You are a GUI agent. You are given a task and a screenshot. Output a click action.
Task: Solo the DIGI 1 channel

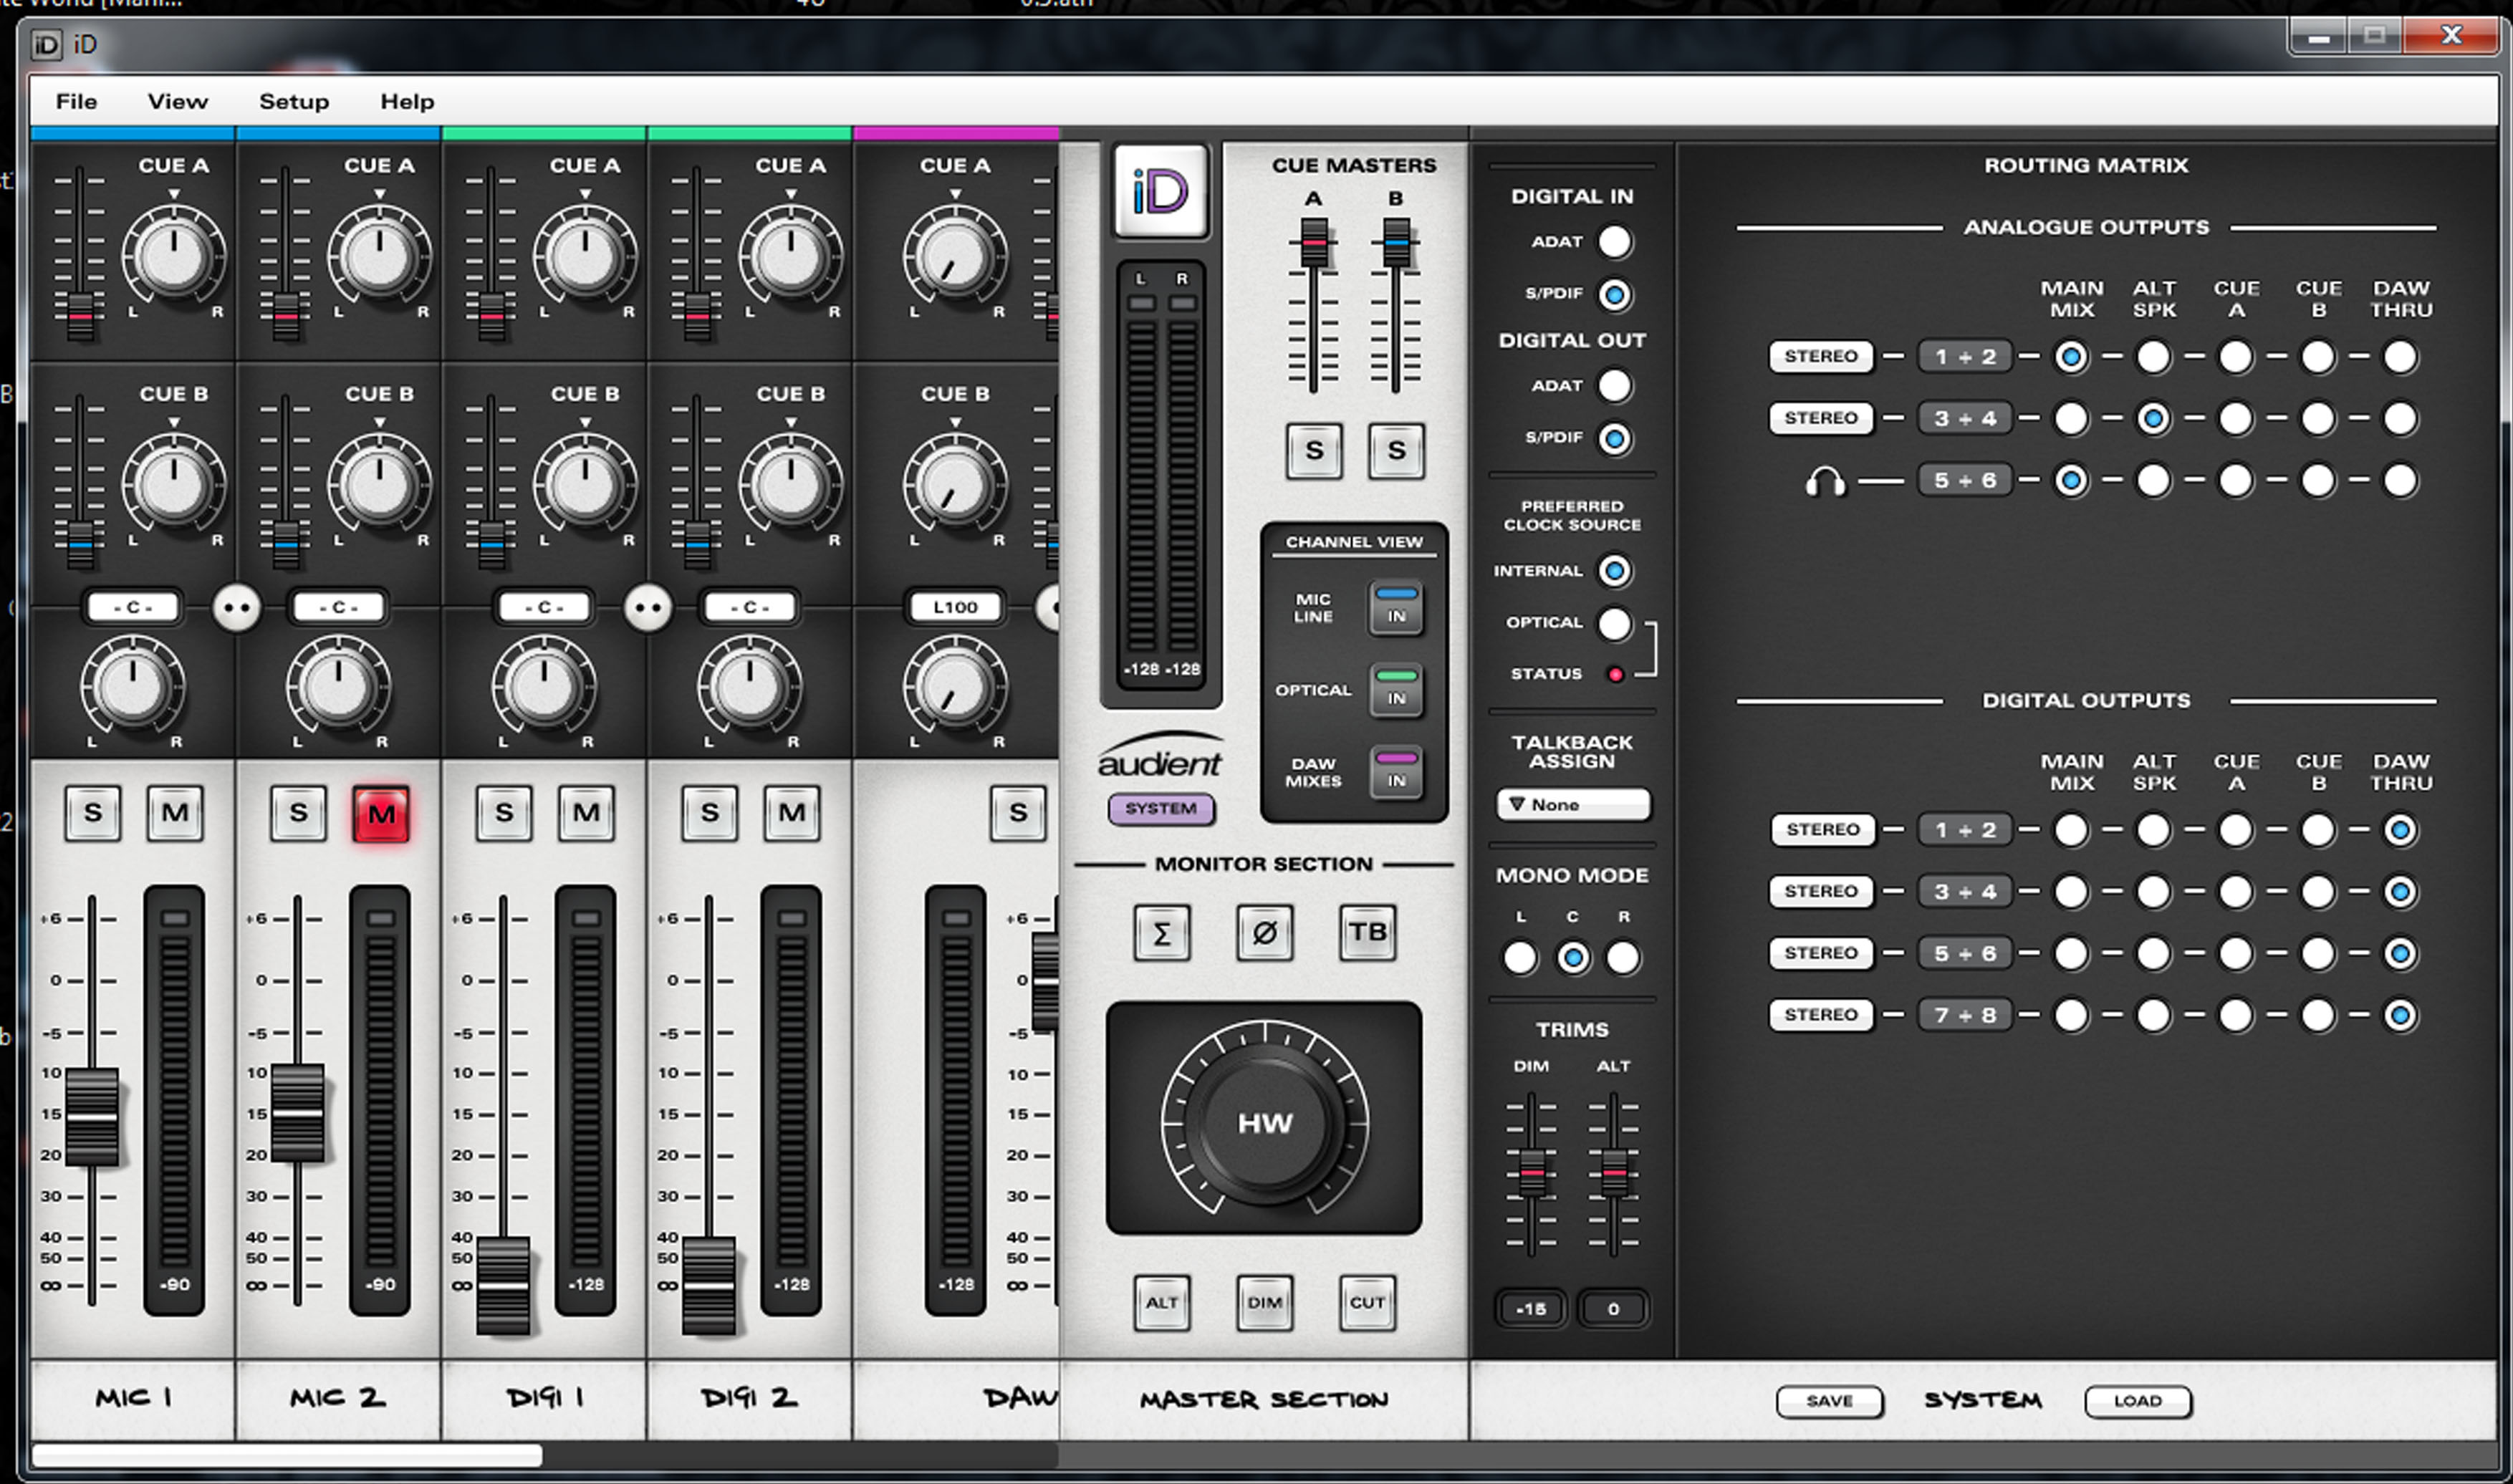pyautogui.click(x=504, y=813)
